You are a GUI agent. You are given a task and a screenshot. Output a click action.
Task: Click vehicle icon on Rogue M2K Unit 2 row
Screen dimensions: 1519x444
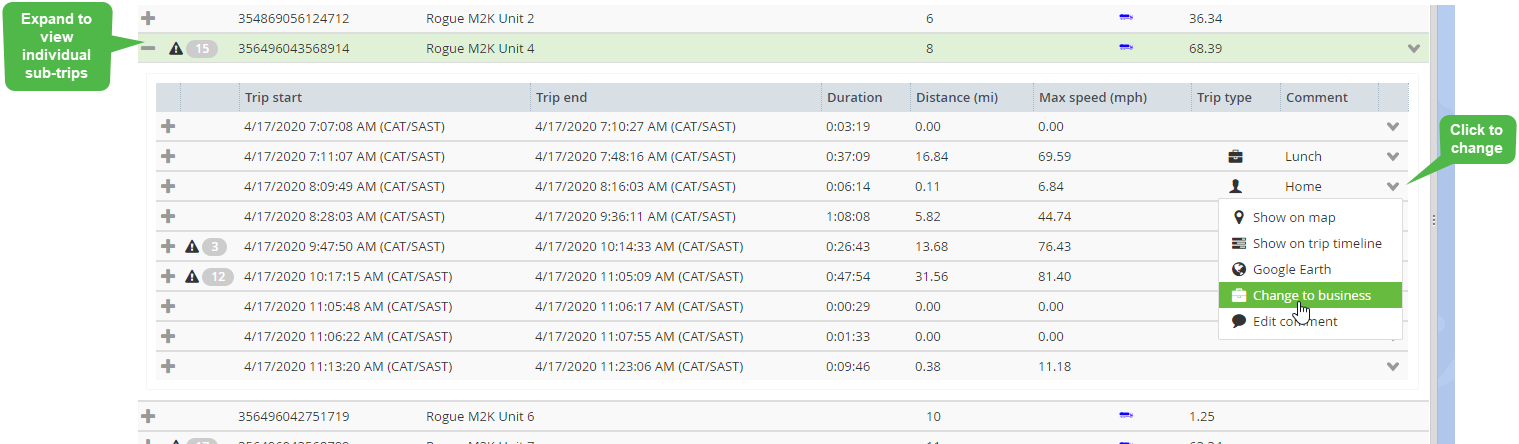[x=1126, y=18]
